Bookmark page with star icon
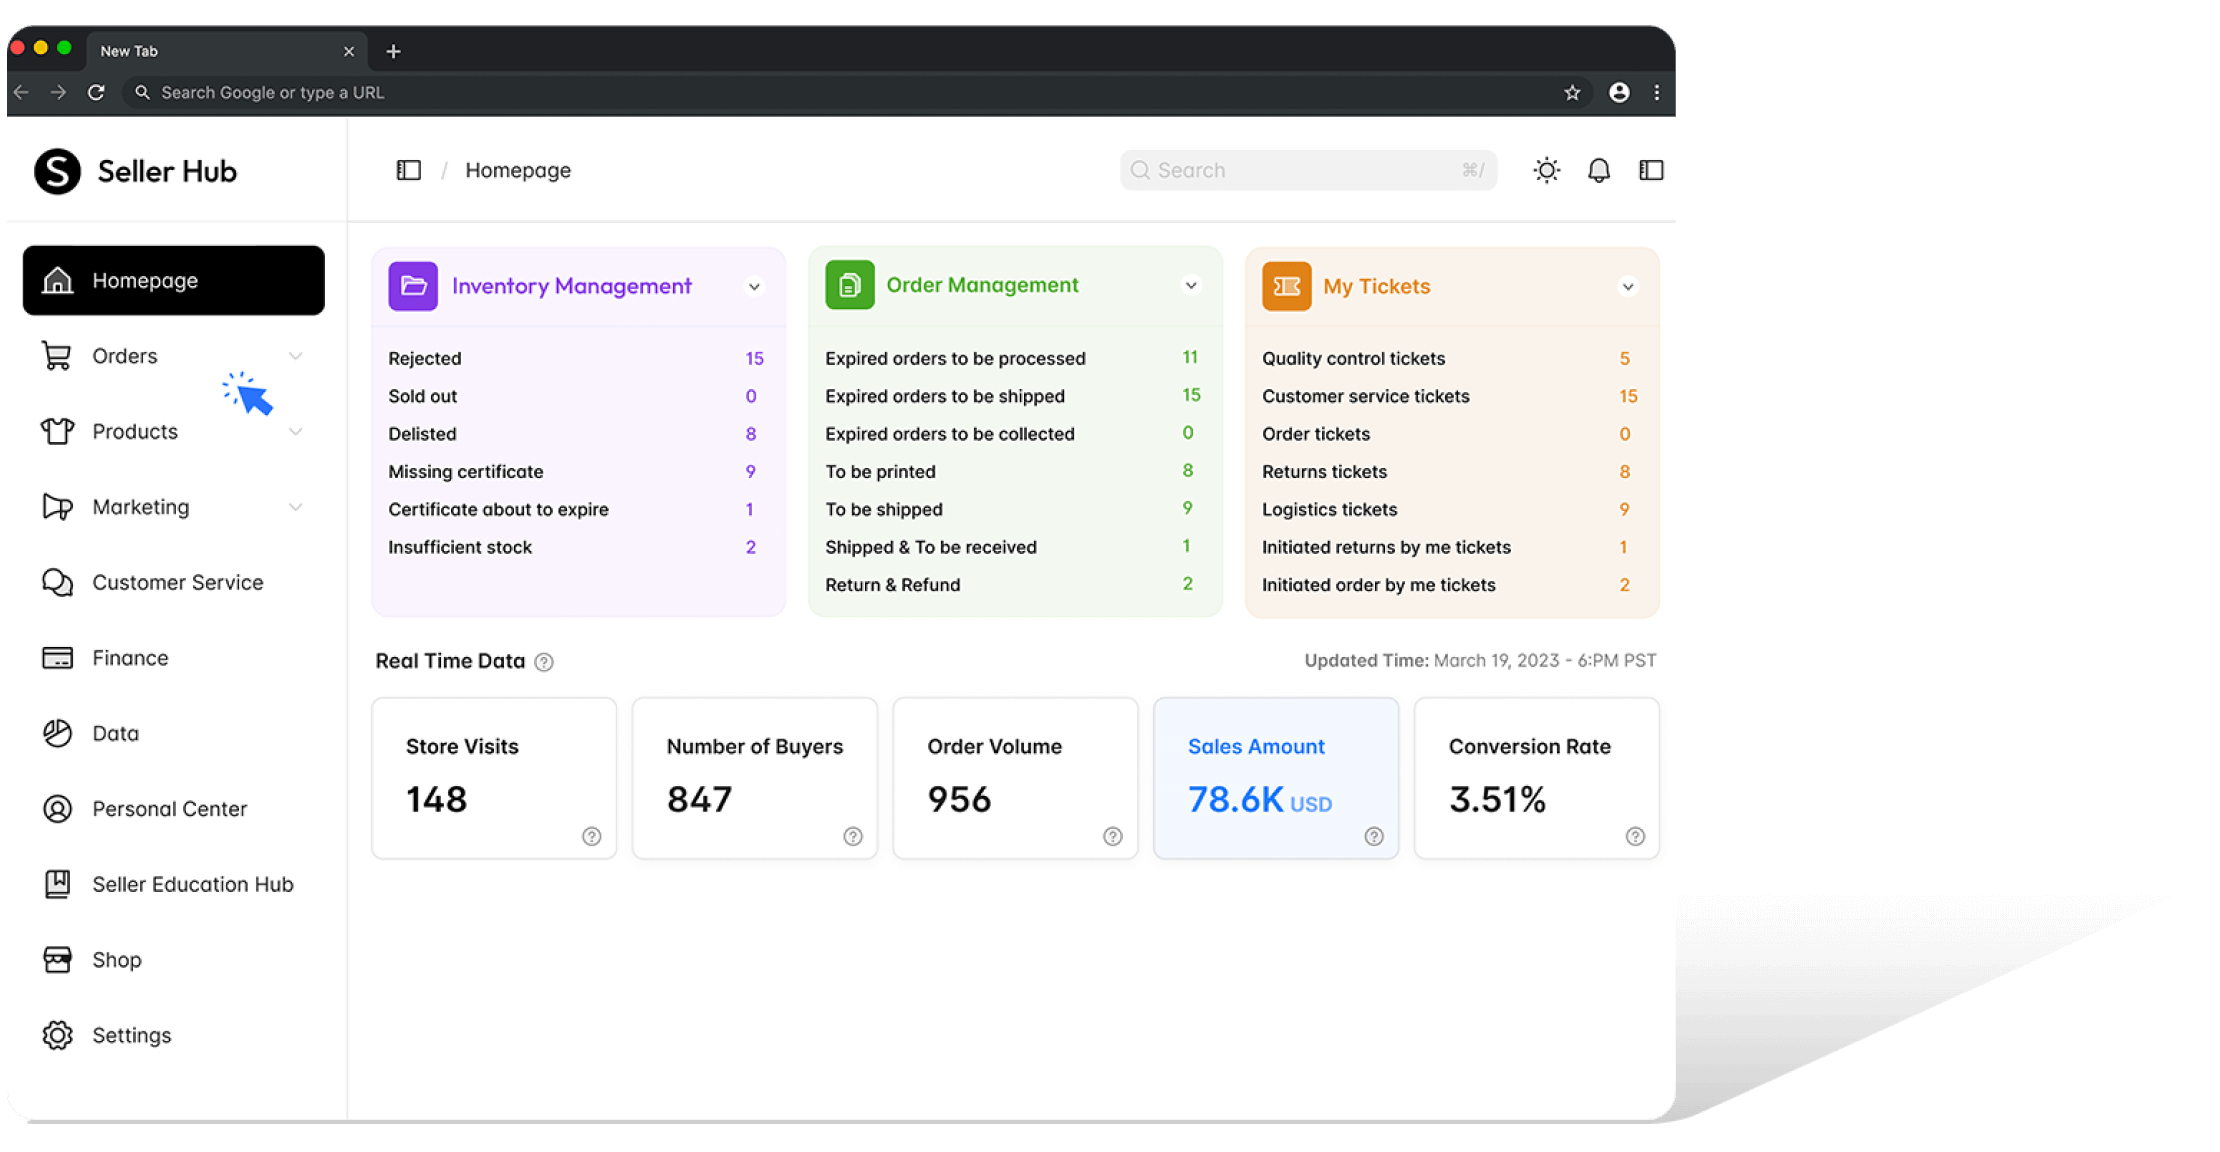Viewport: 2220px width, 1152px height. 1572,93
